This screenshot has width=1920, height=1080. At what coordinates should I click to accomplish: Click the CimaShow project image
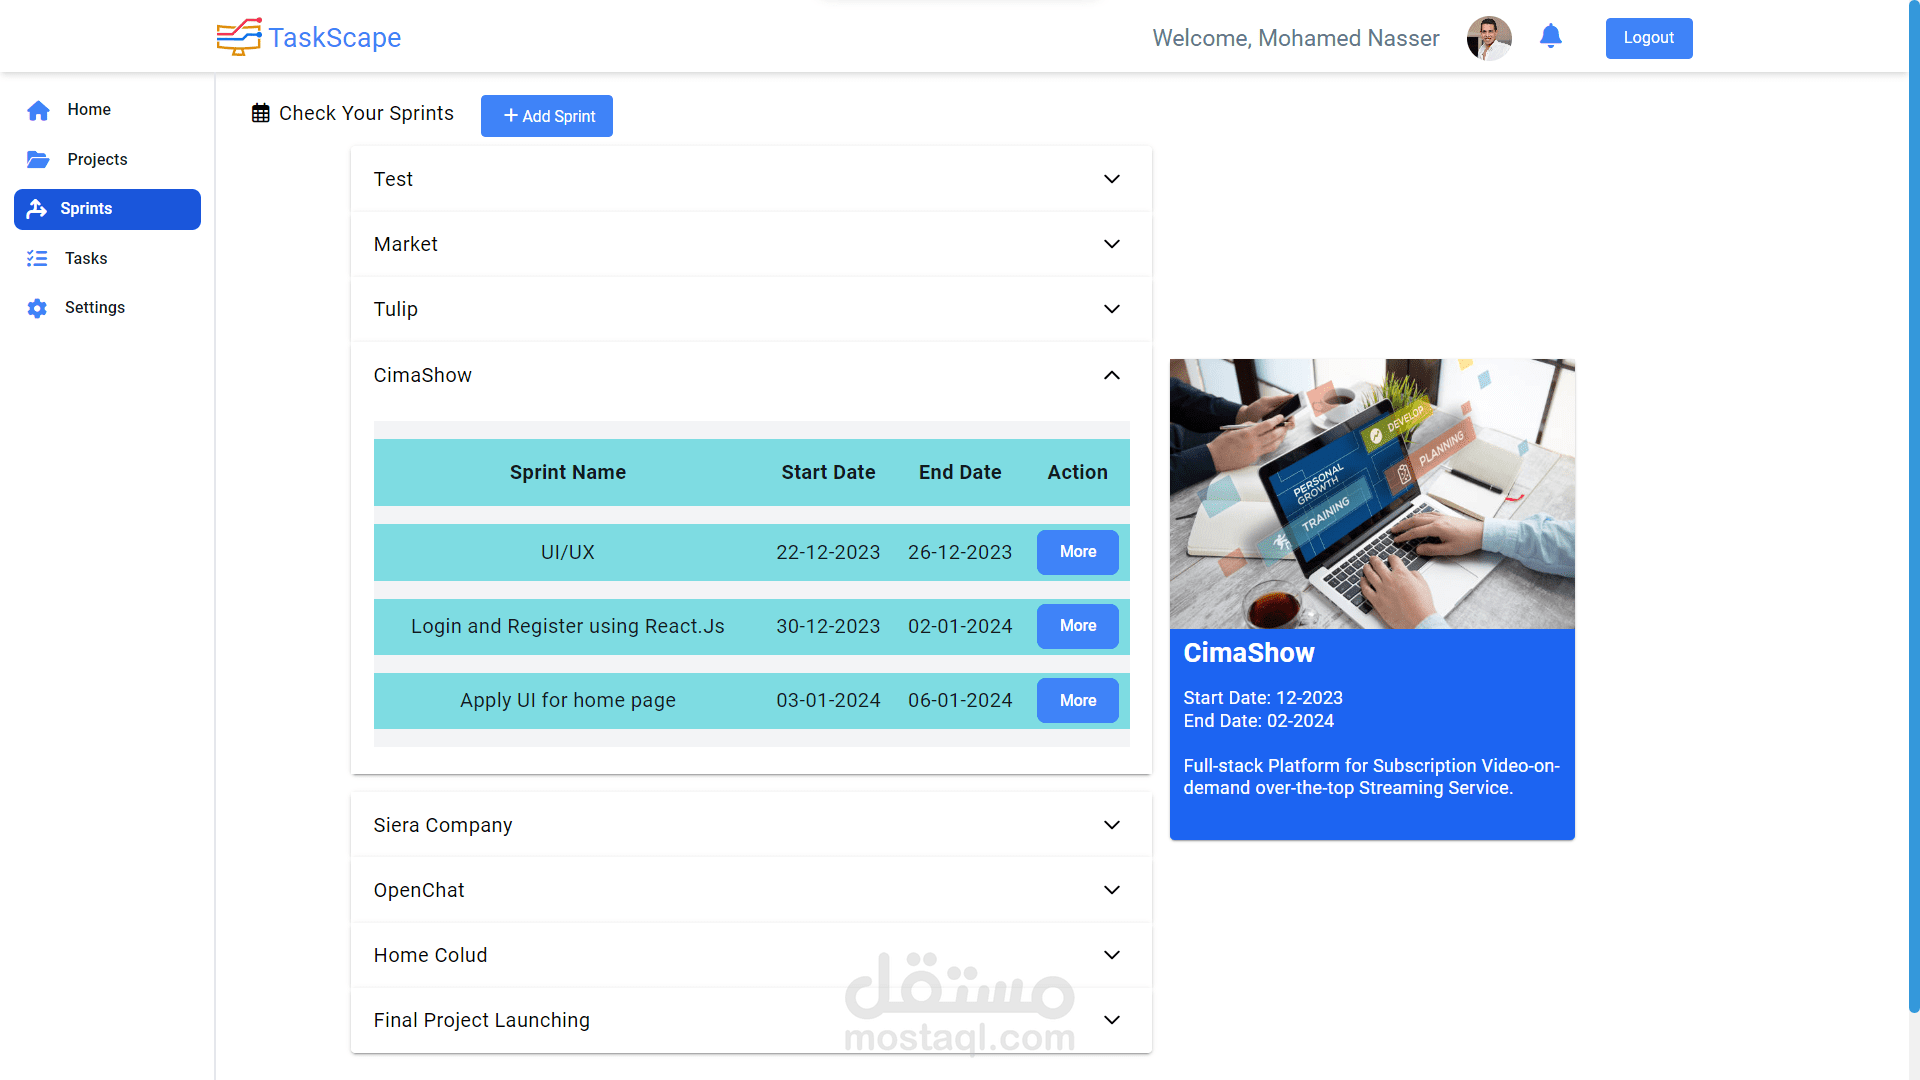coord(1372,493)
